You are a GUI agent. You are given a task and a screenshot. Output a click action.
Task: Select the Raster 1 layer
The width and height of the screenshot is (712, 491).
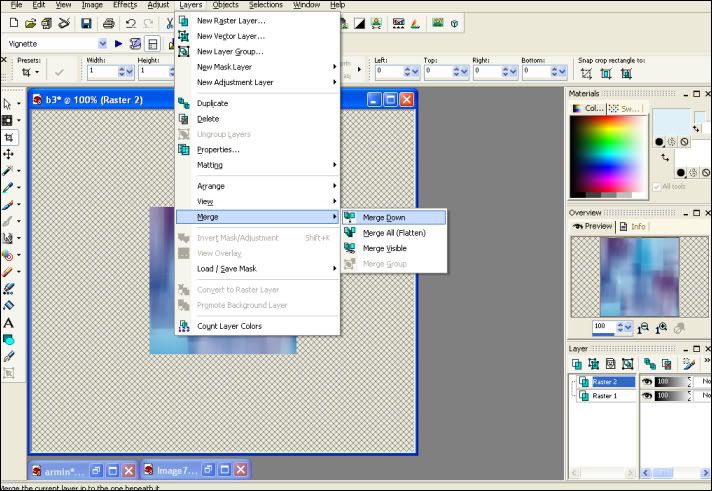[x=605, y=396]
